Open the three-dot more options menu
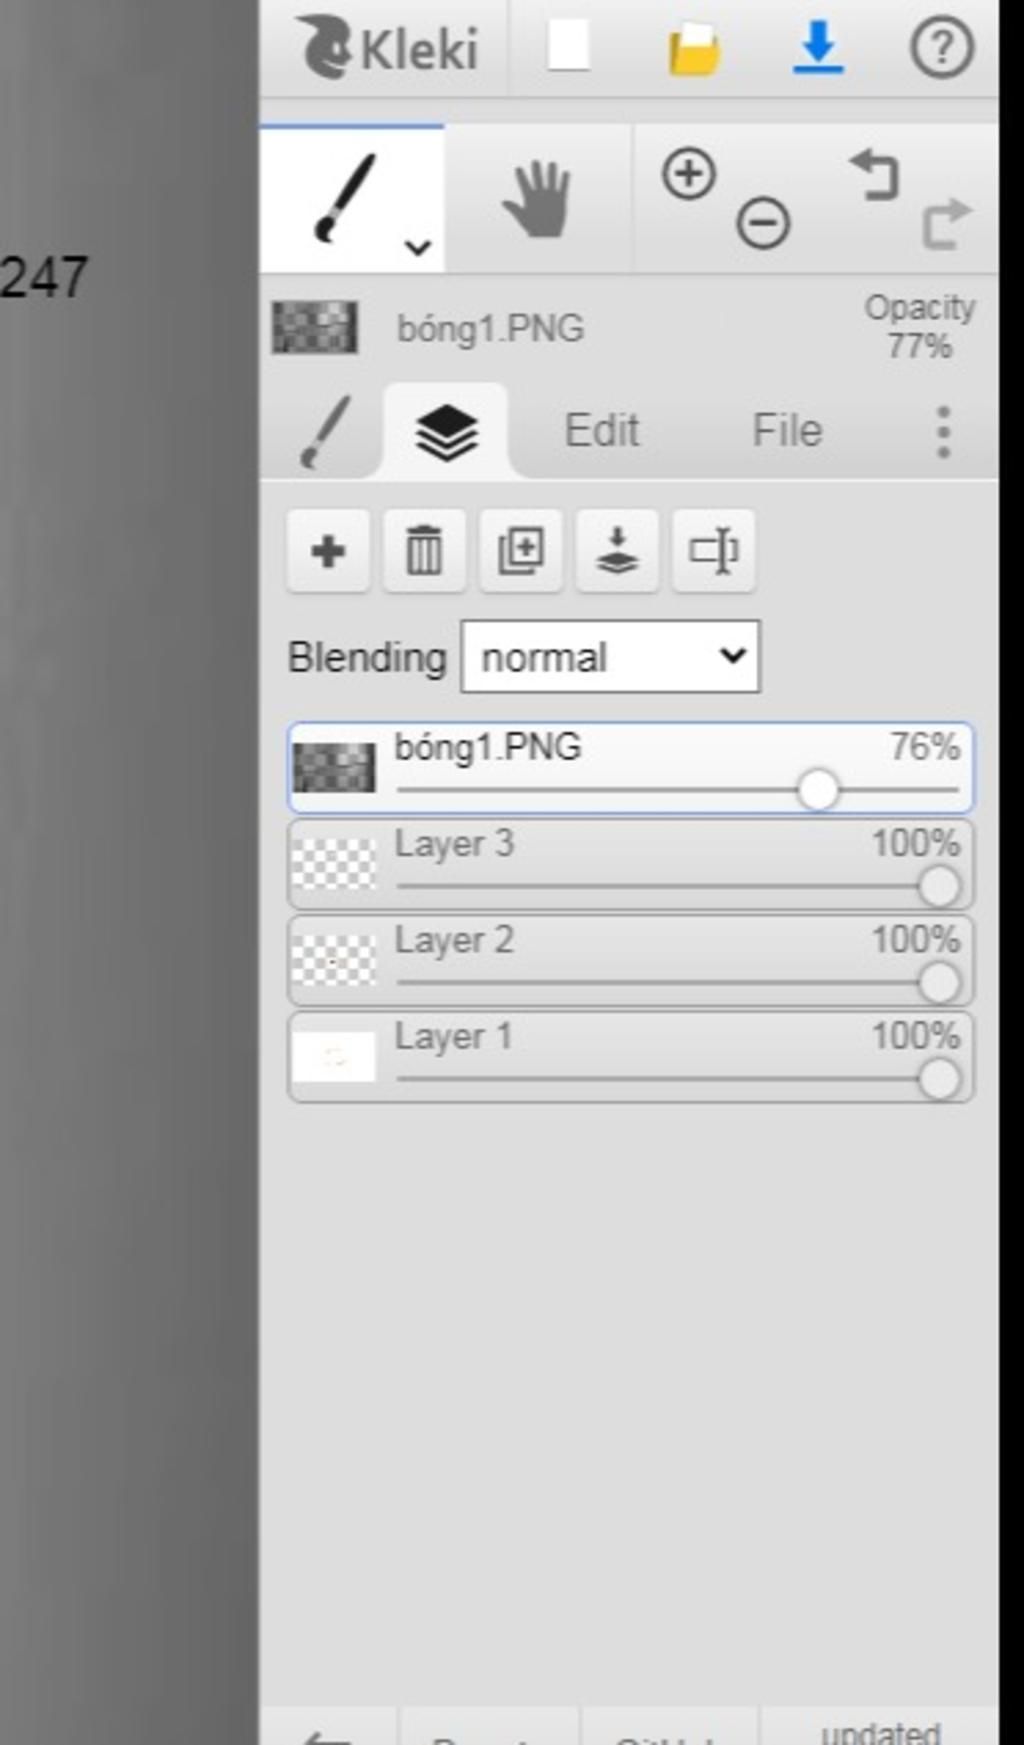The image size is (1024, 1745). pyautogui.click(x=943, y=432)
